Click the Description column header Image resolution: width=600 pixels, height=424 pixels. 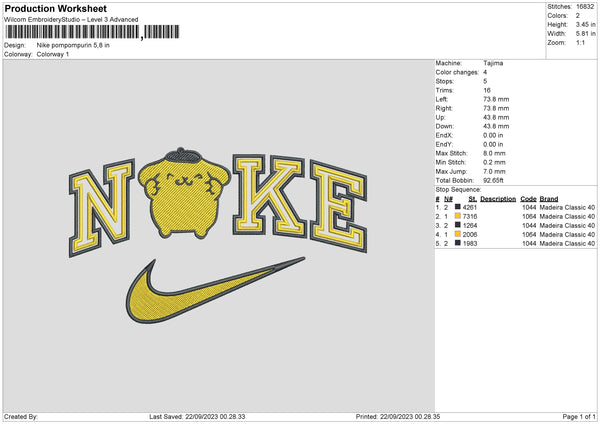coord(498,199)
